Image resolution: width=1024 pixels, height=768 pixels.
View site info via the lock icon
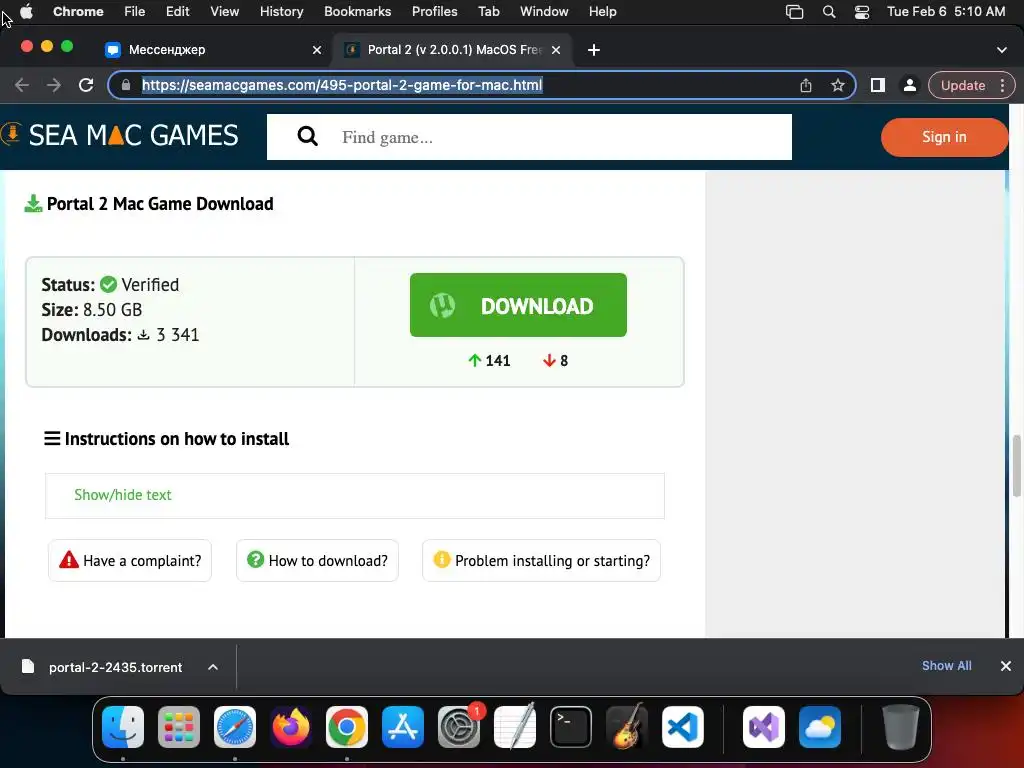(x=126, y=85)
